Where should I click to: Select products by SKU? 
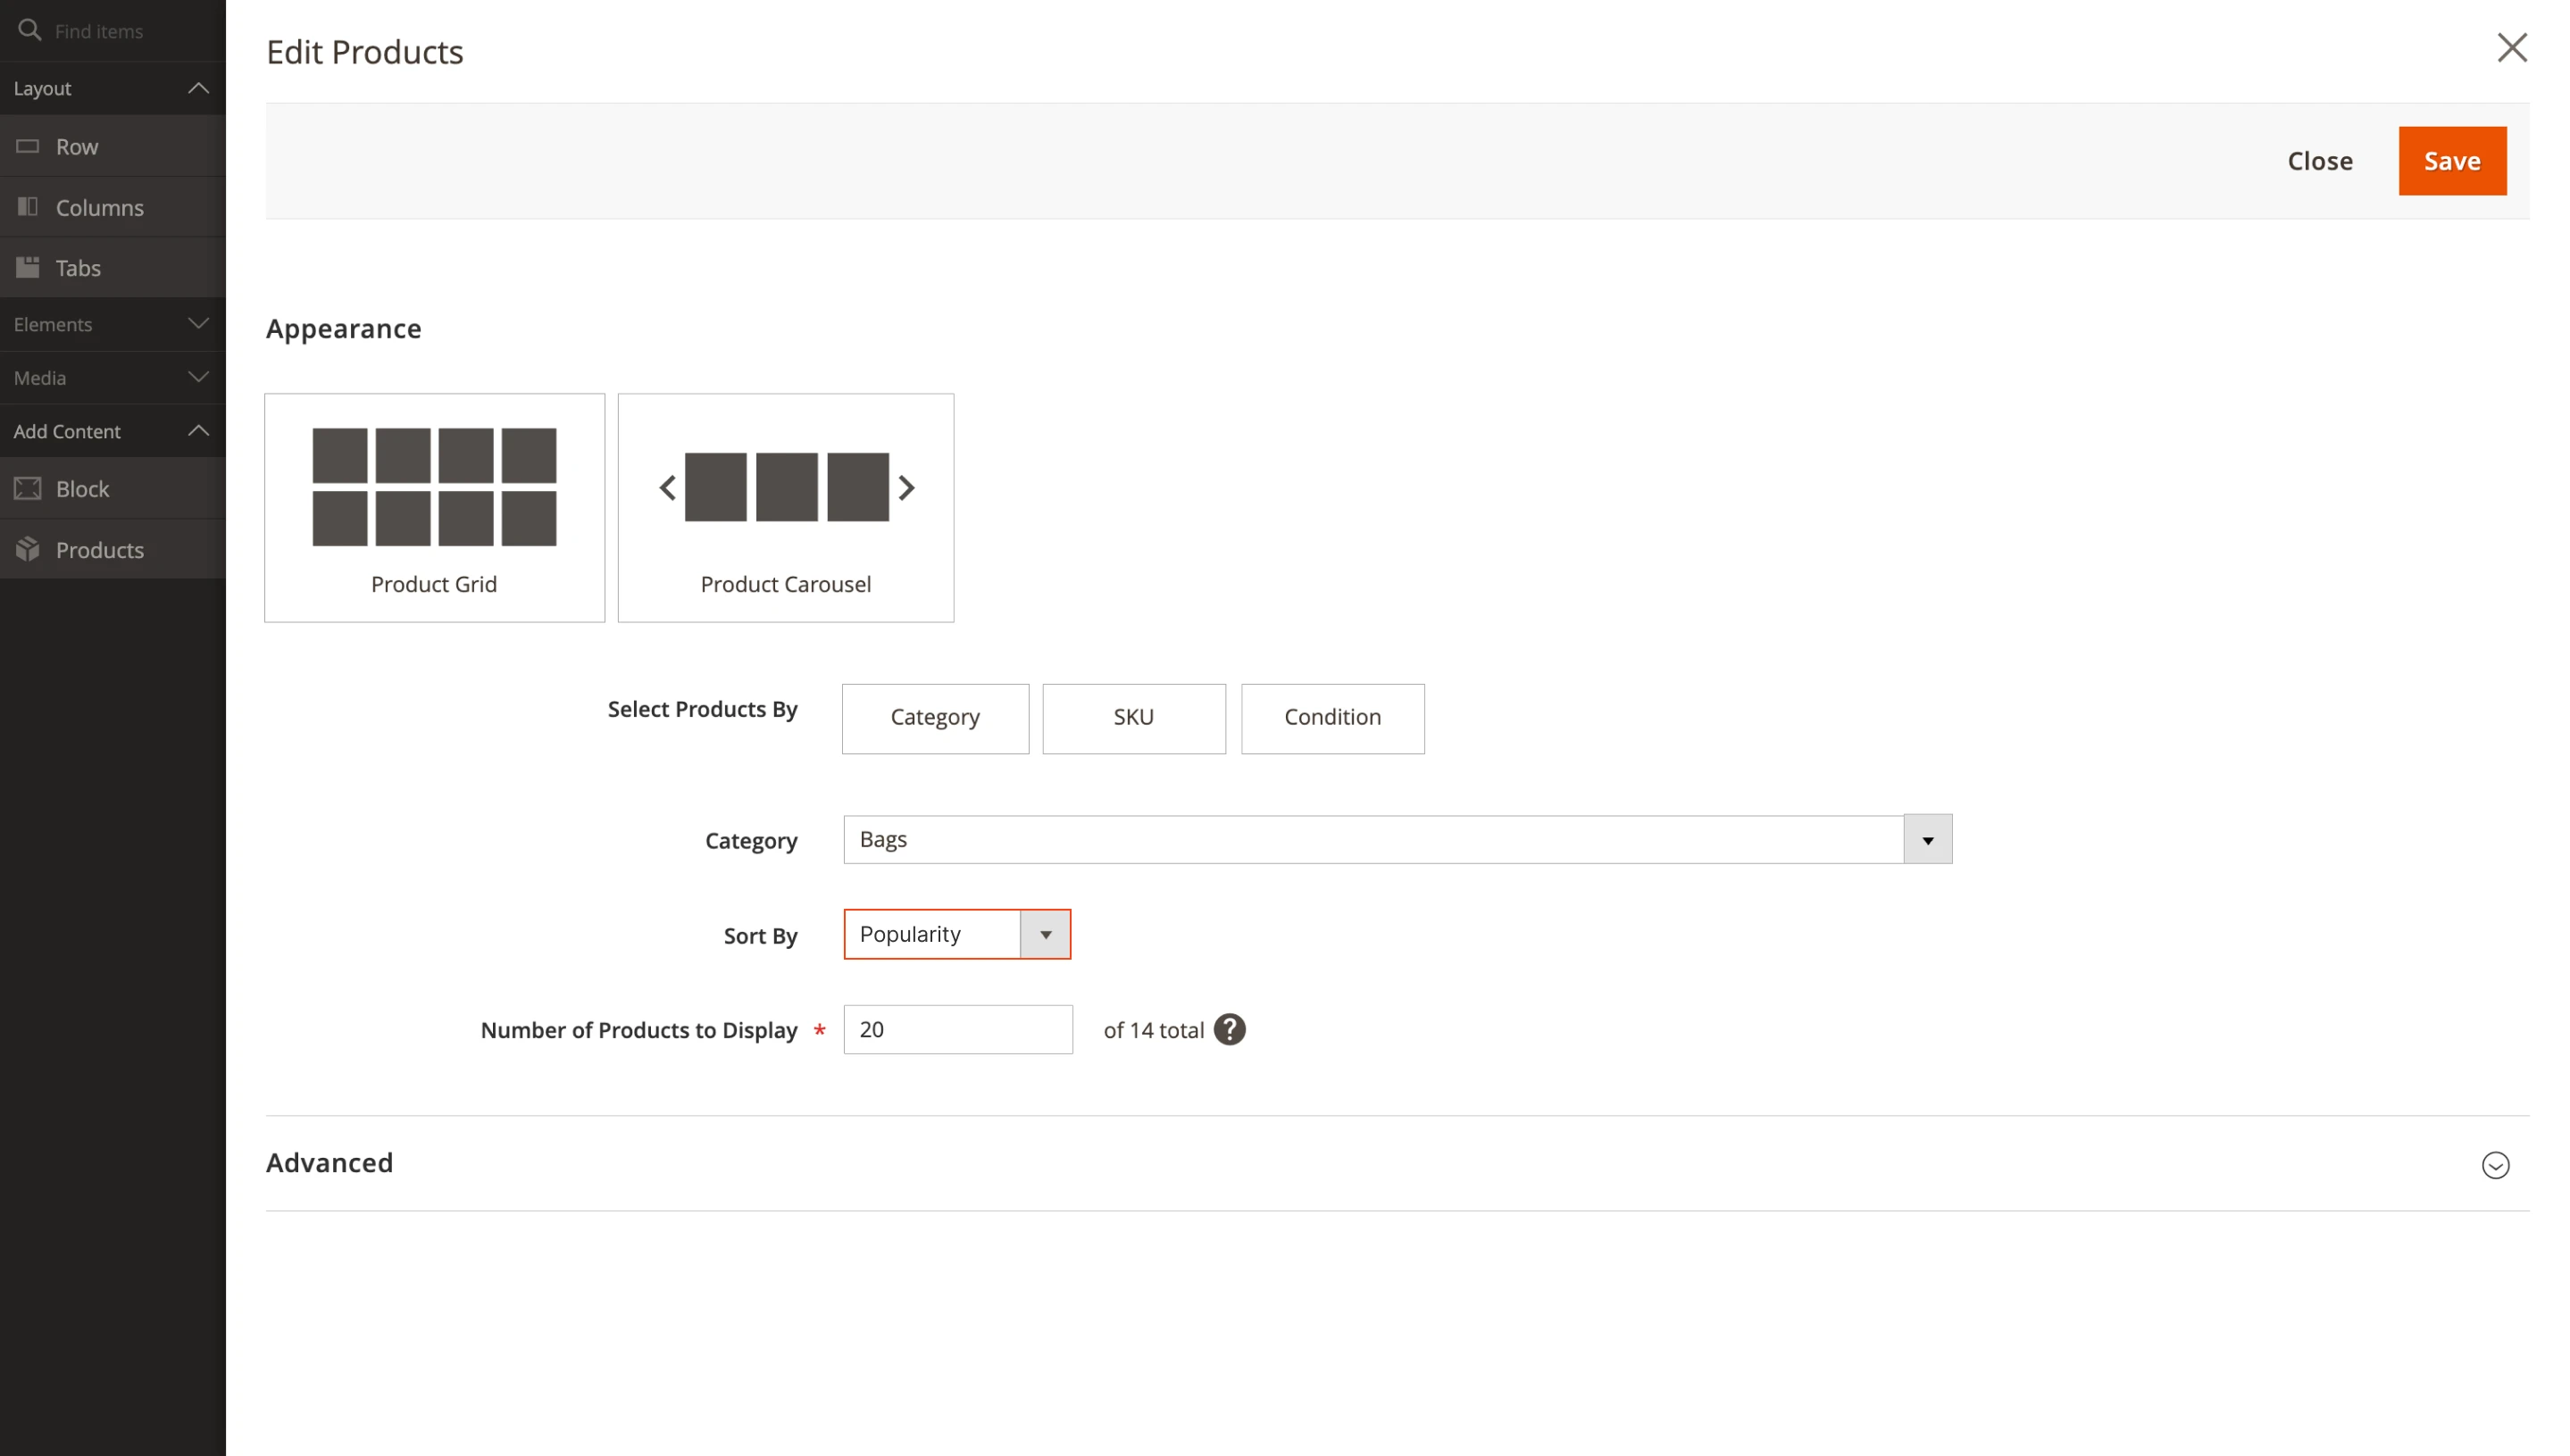[1133, 717]
